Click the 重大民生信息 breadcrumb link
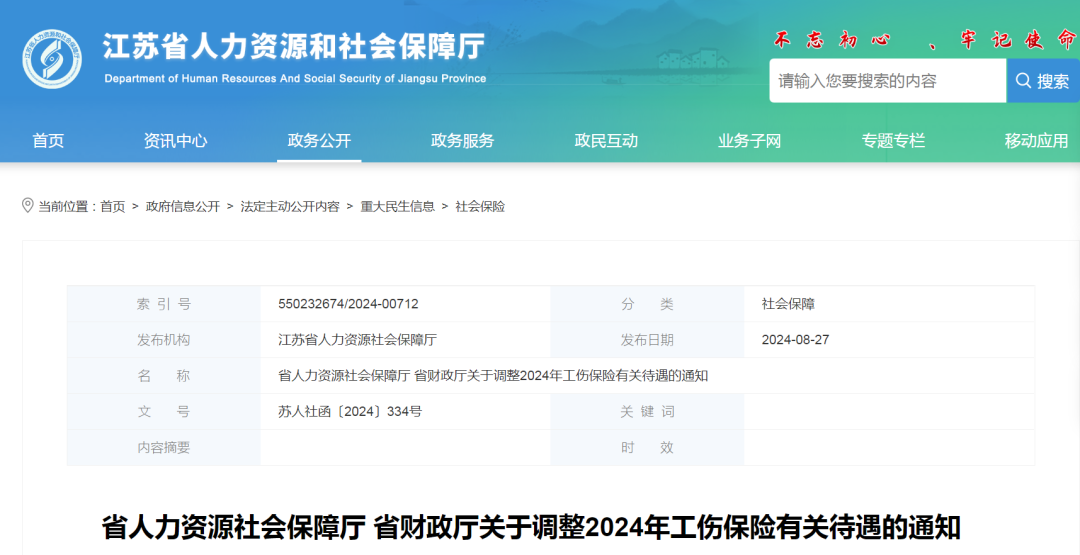 coord(398,207)
